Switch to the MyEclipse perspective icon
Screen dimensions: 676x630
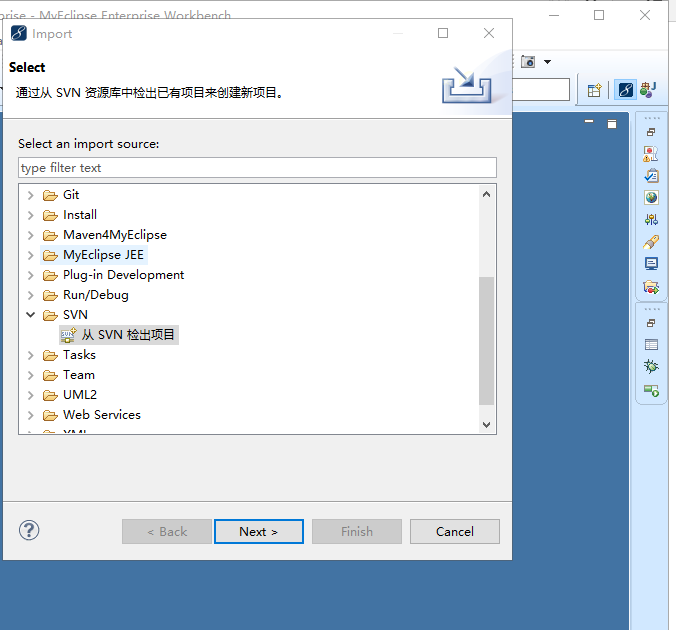626,90
